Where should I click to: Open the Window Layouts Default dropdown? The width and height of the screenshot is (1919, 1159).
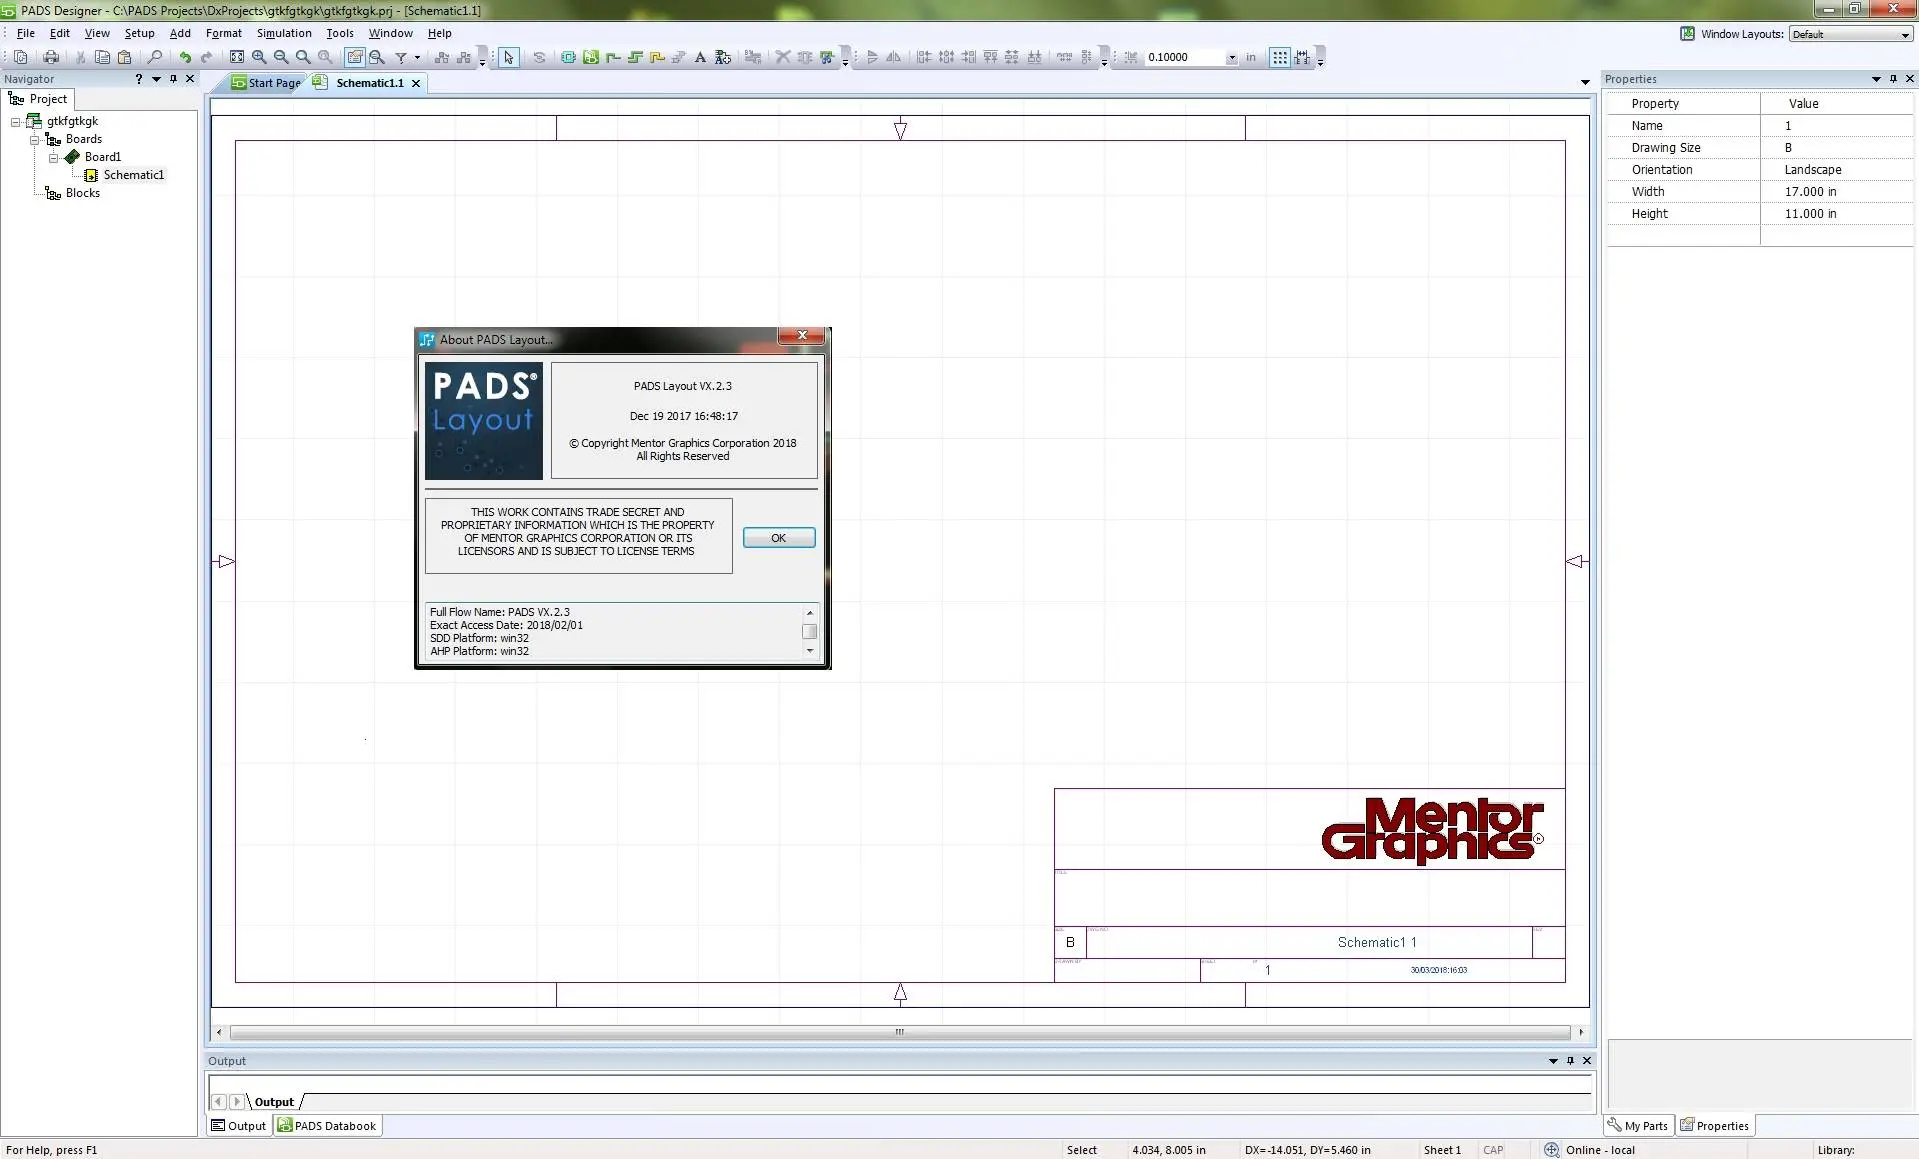[x=1905, y=34]
